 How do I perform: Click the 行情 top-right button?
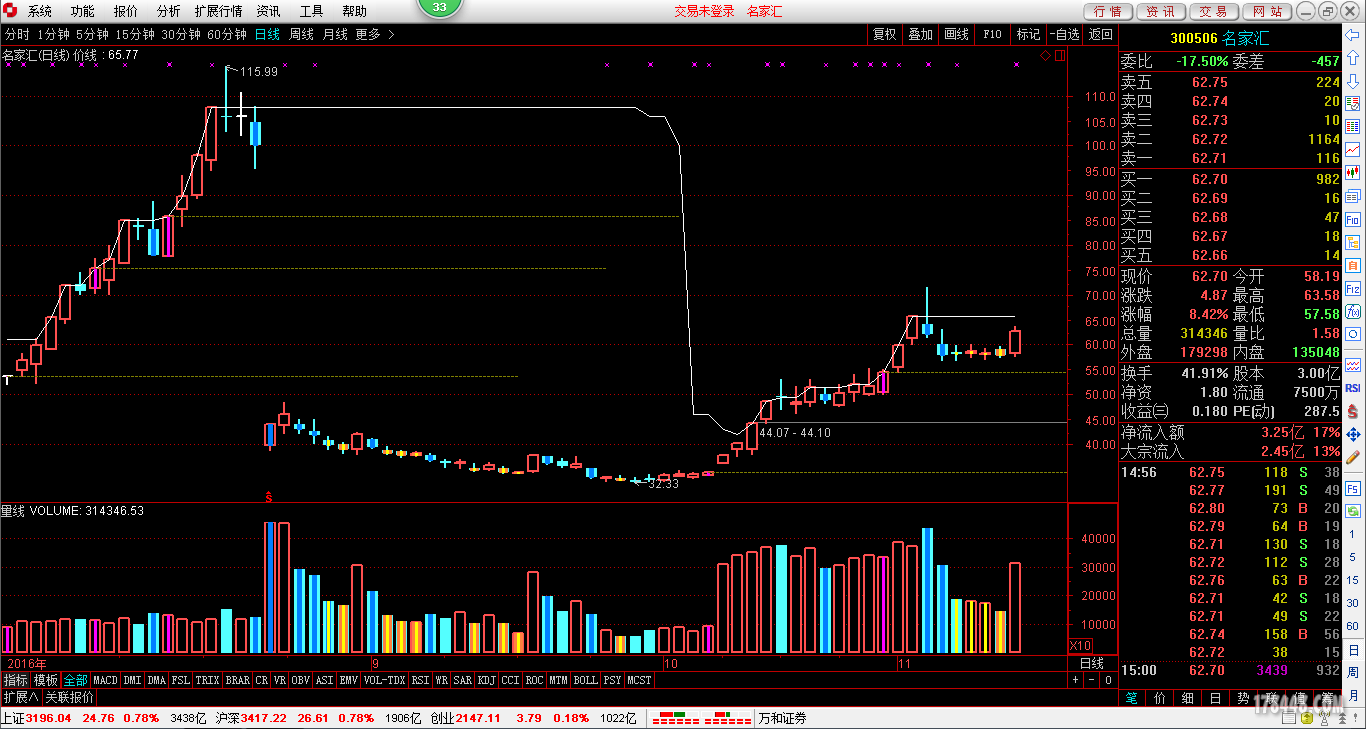coord(1107,11)
